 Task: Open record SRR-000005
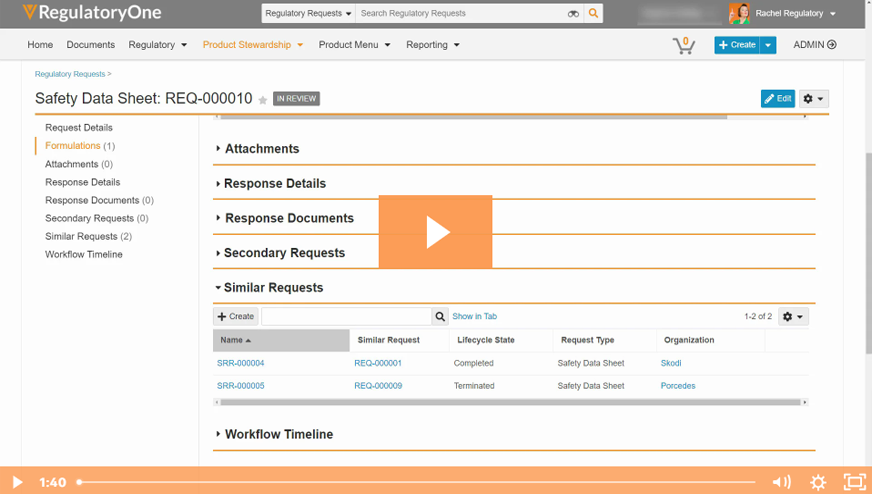coord(240,386)
